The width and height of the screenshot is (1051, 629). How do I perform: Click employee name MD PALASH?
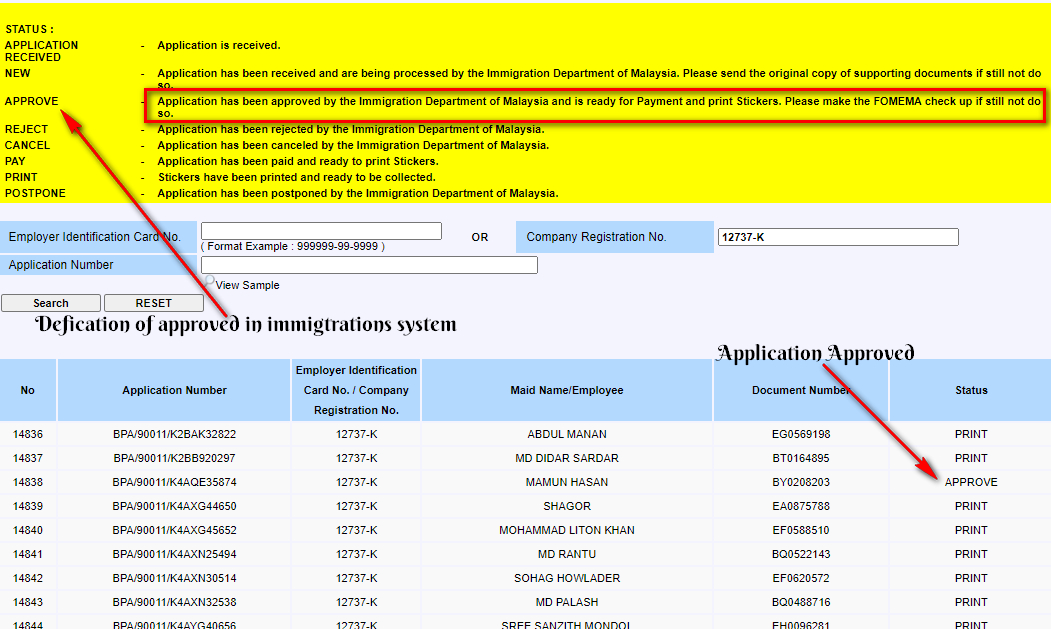[x=567, y=602]
